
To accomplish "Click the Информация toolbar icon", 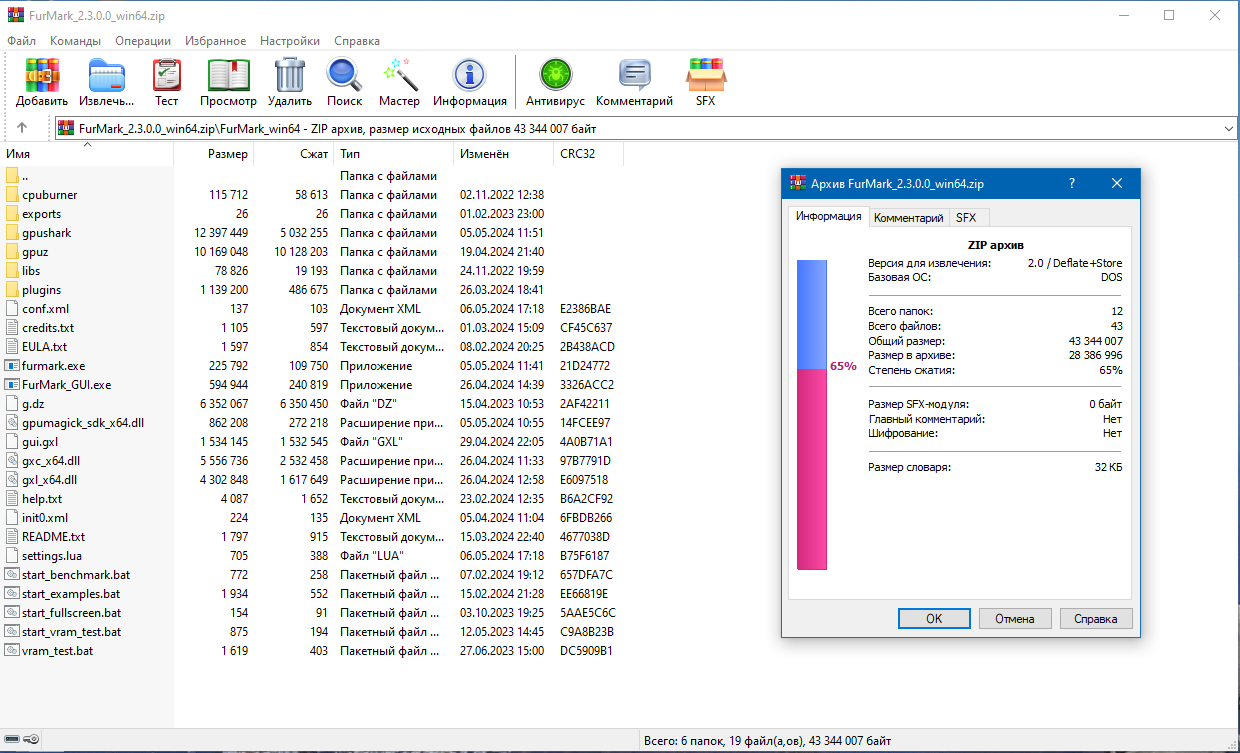I will click(469, 75).
